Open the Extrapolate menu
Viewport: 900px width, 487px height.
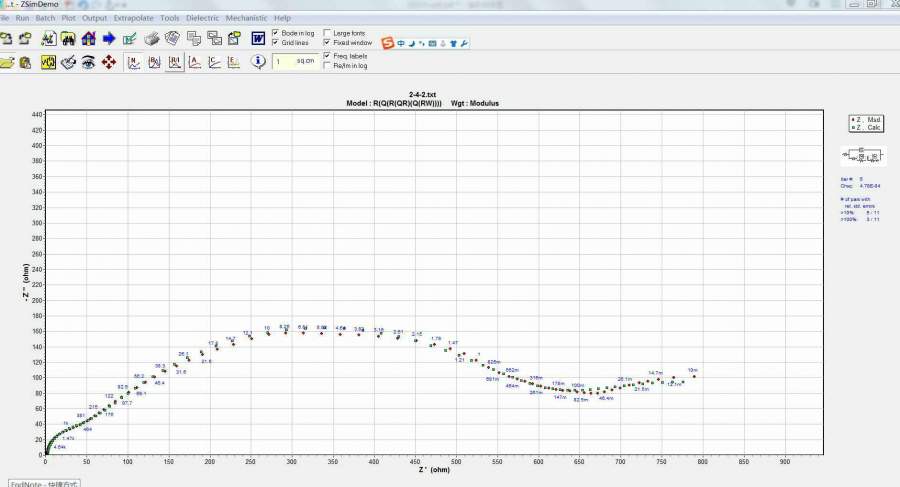[x=133, y=18]
